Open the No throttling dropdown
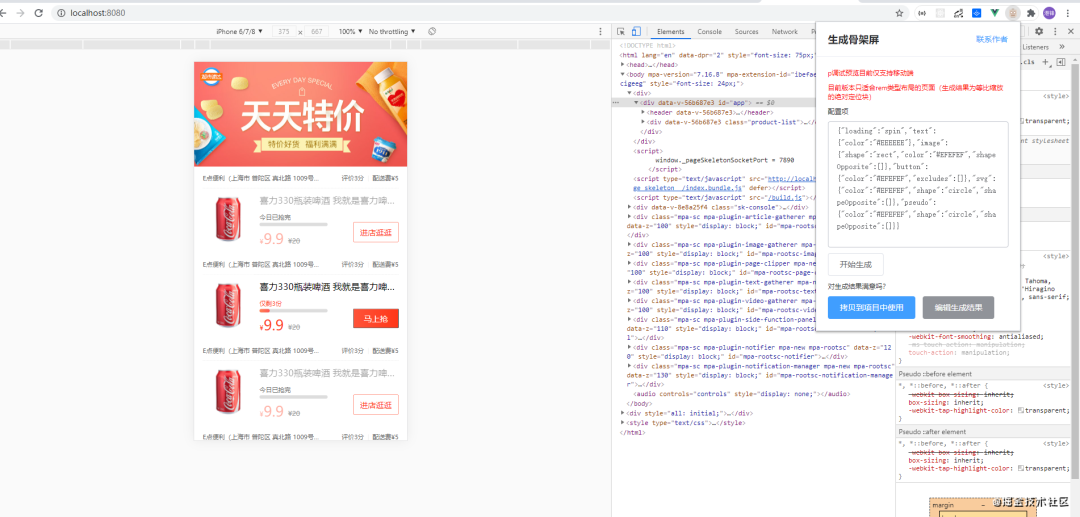The image size is (1080, 517). (x=392, y=32)
